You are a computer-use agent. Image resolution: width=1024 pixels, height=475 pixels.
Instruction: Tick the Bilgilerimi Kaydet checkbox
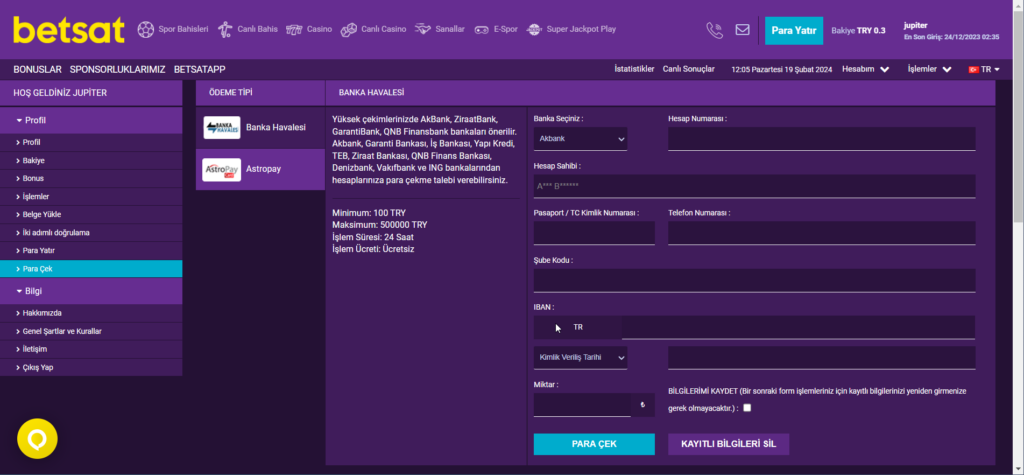point(747,408)
